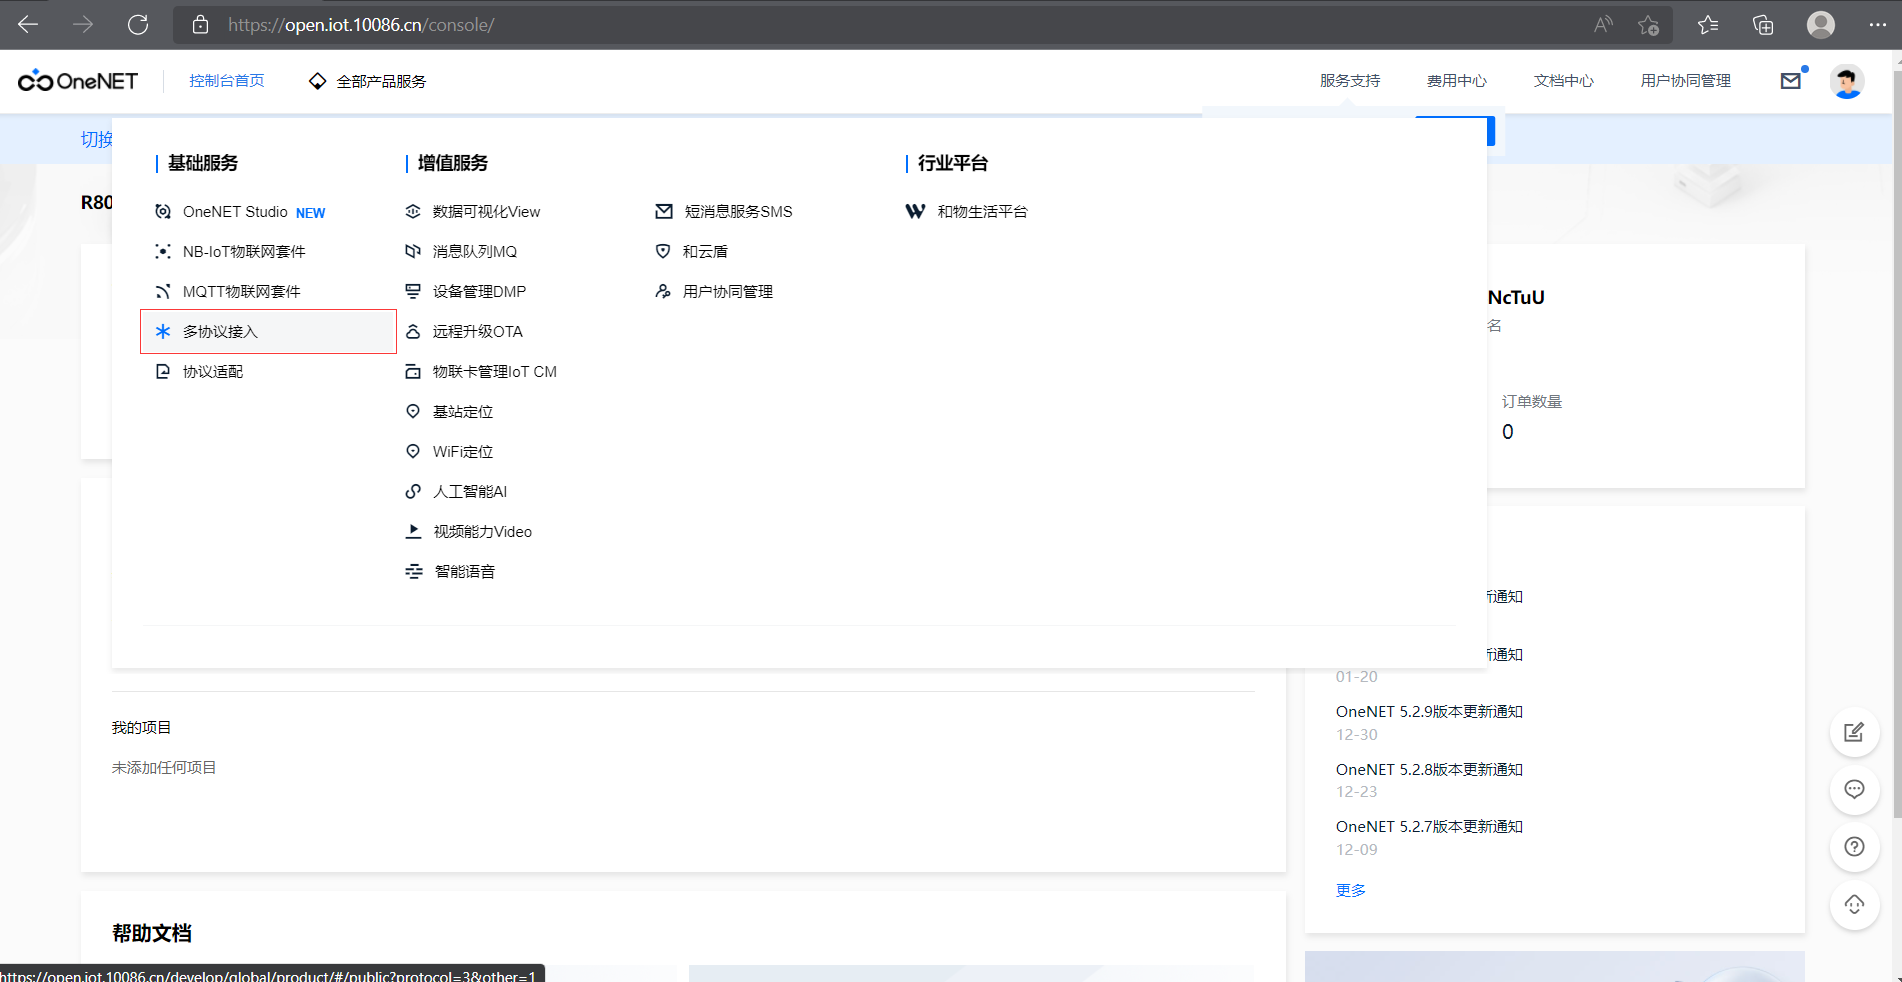Click 数据可视化View icon
Viewport: 1902px width, 982px height.
pyautogui.click(x=413, y=212)
